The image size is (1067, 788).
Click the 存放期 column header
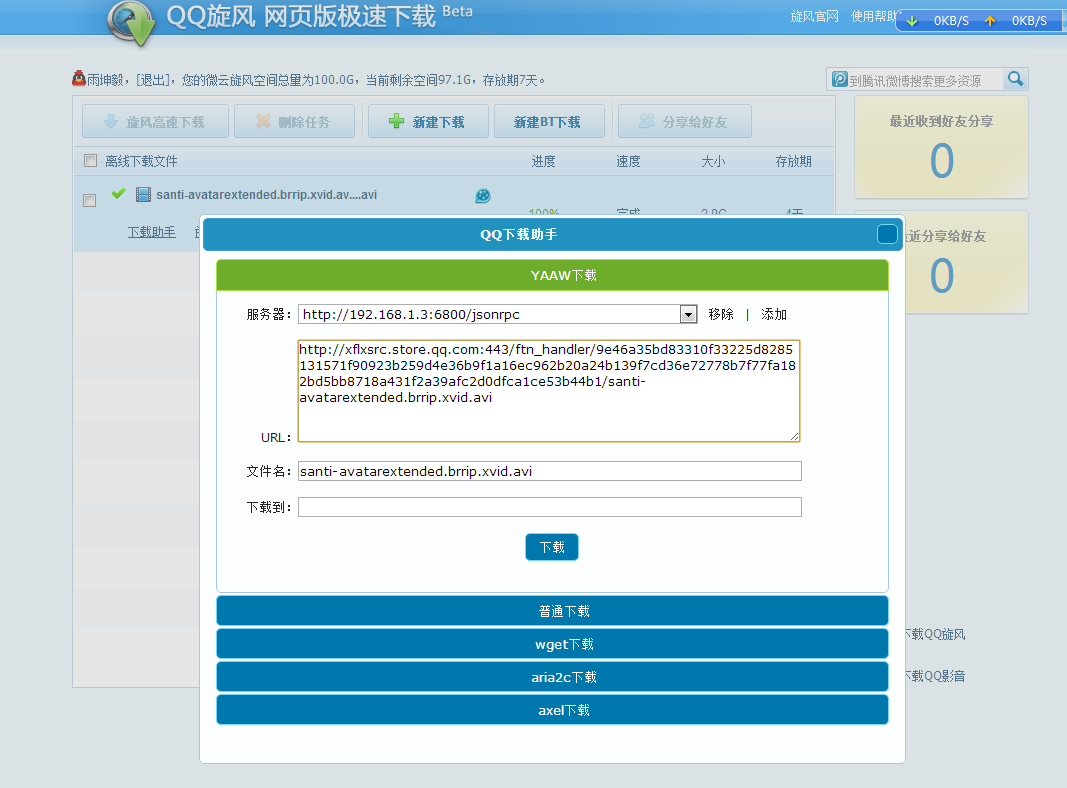click(x=793, y=161)
